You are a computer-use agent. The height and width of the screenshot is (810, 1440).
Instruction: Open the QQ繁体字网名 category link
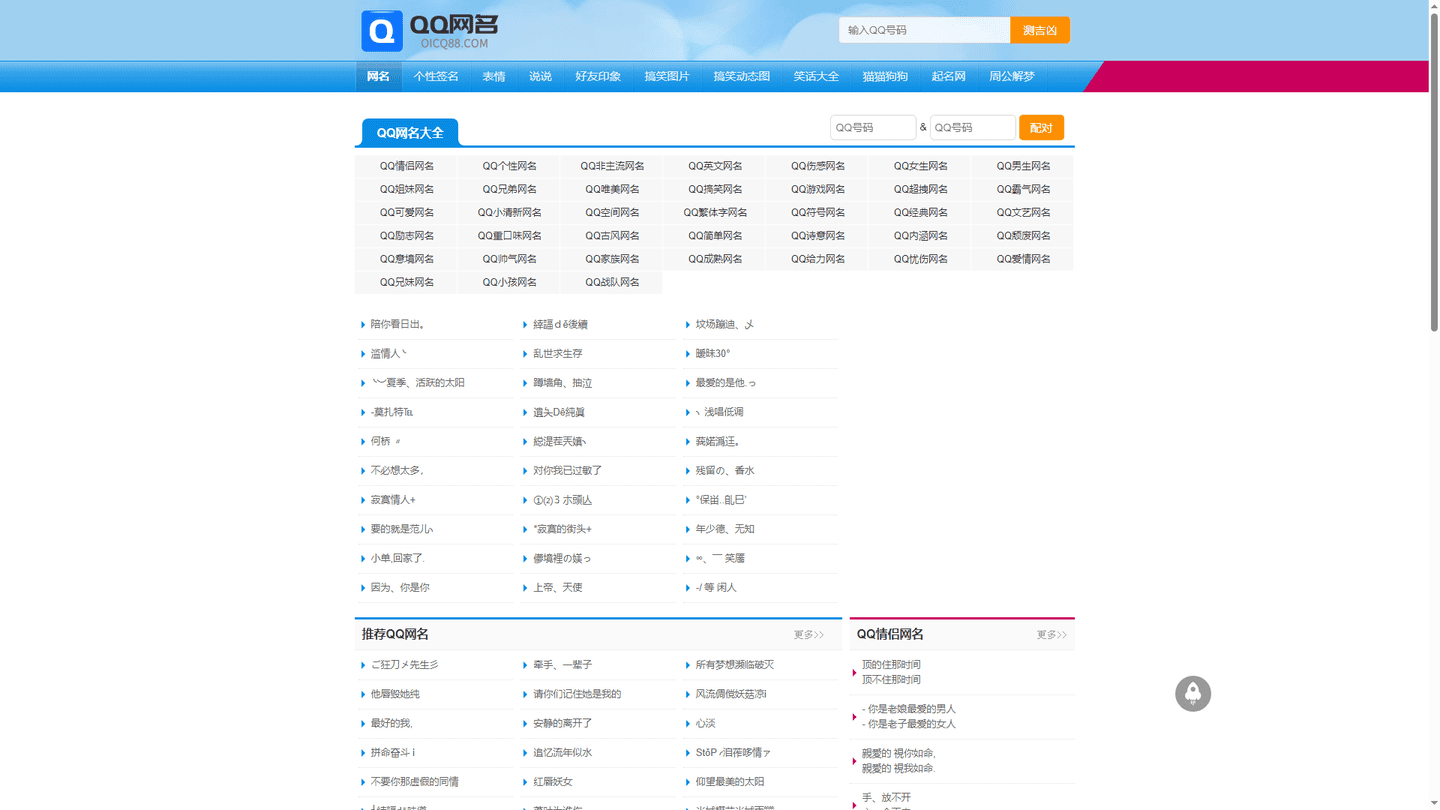click(x=716, y=212)
